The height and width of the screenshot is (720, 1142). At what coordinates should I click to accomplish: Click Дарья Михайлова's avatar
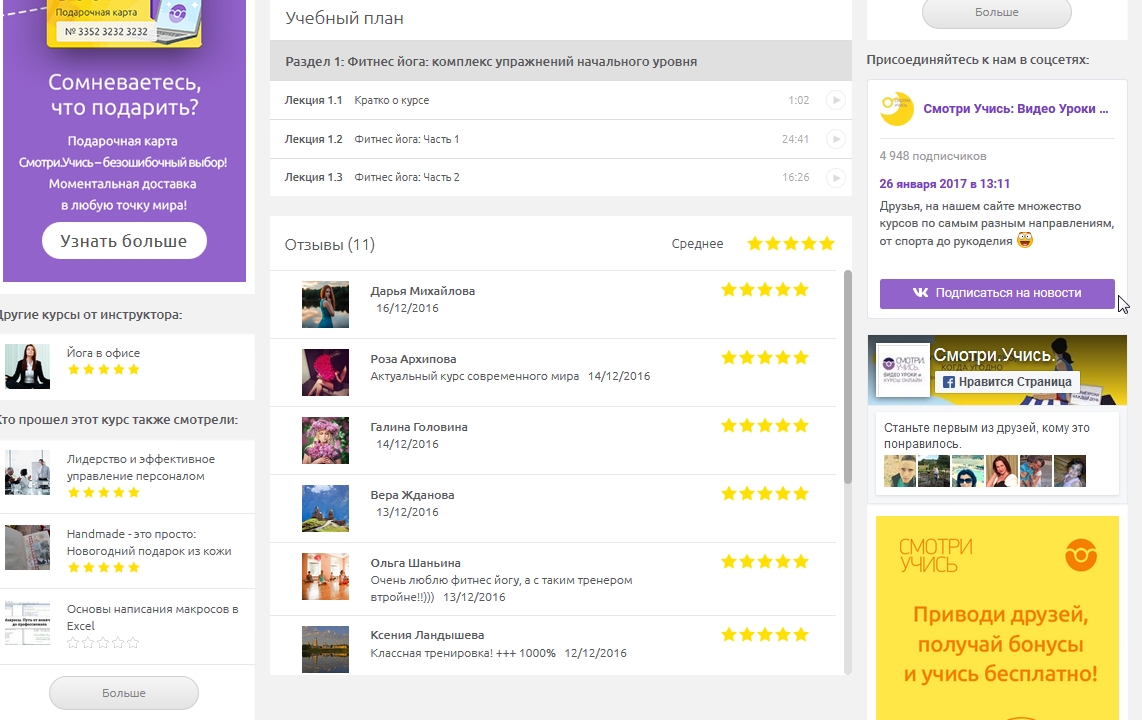[x=326, y=304]
